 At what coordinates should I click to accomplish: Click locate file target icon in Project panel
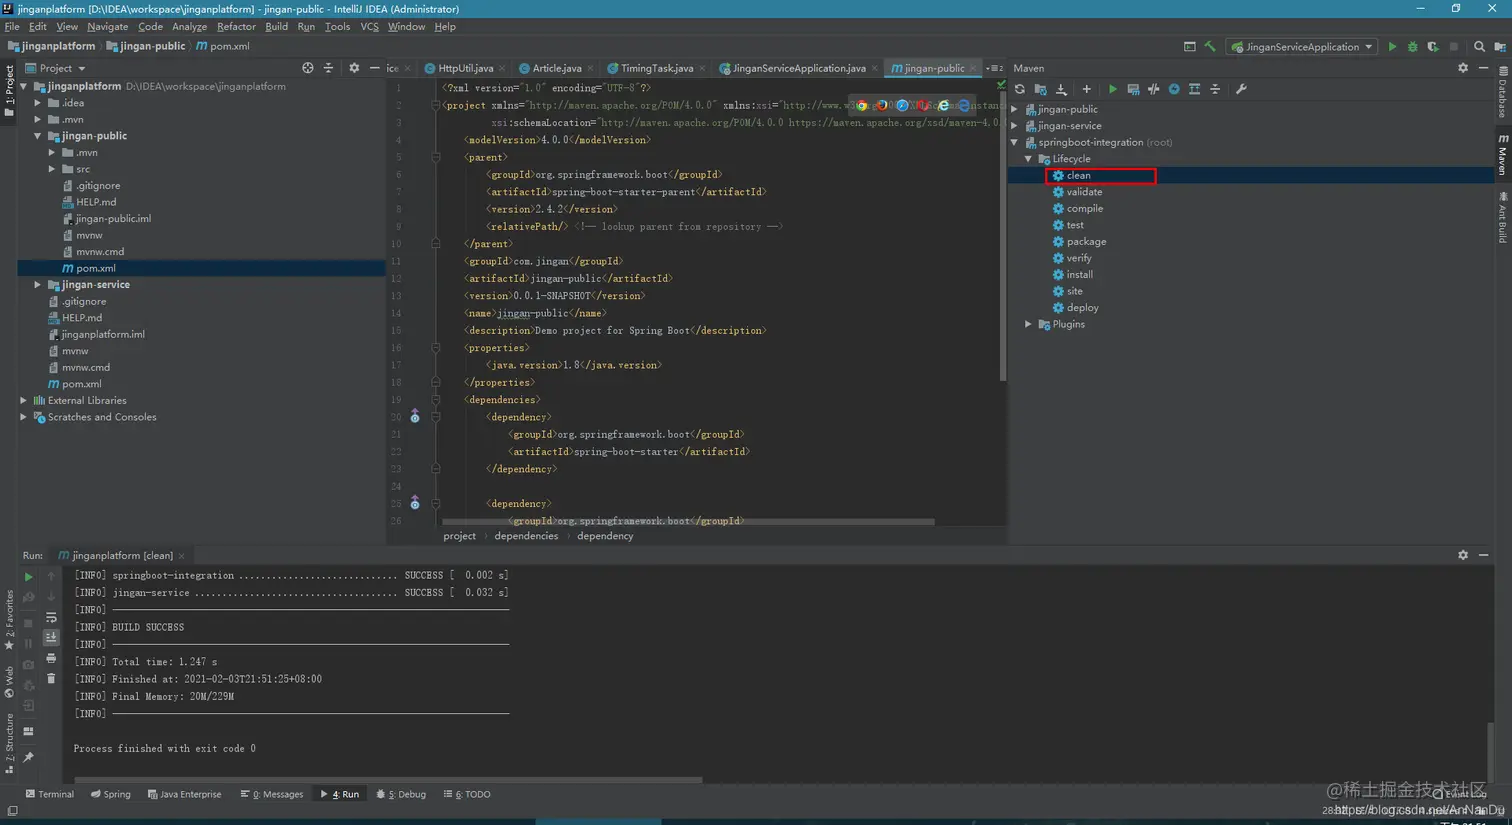tap(308, 68)
